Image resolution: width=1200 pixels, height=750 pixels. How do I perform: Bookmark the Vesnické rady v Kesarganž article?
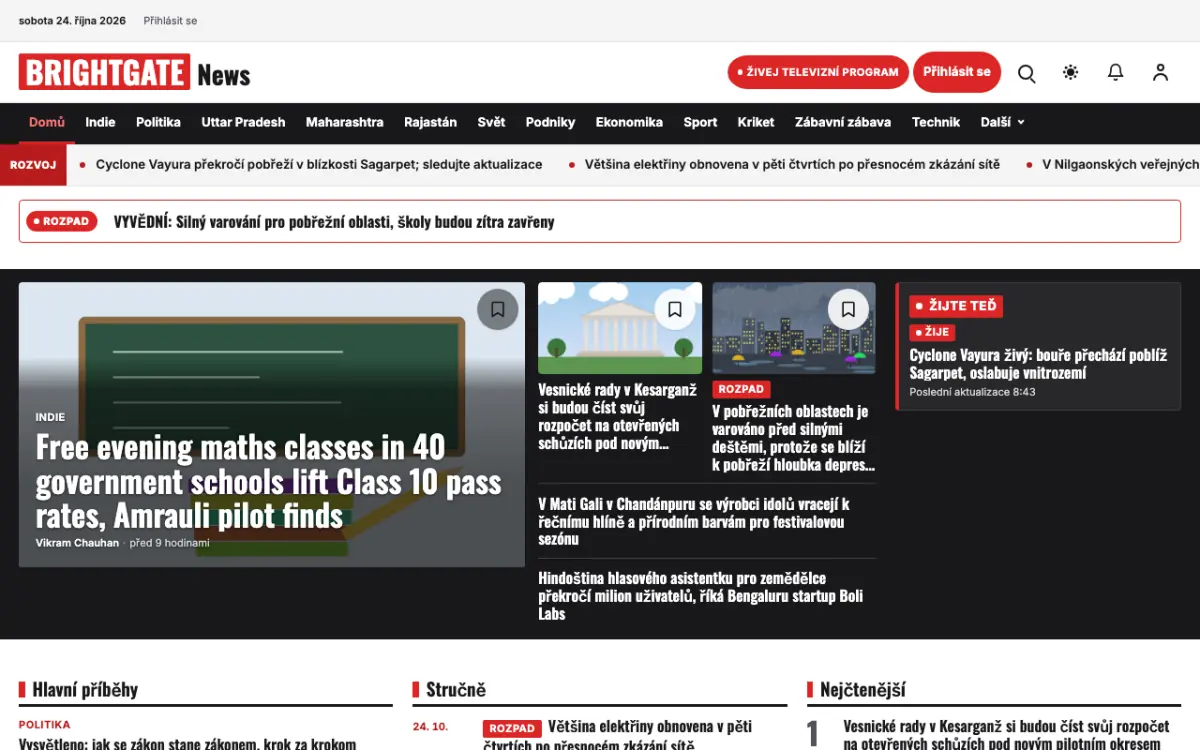point(675,310)
